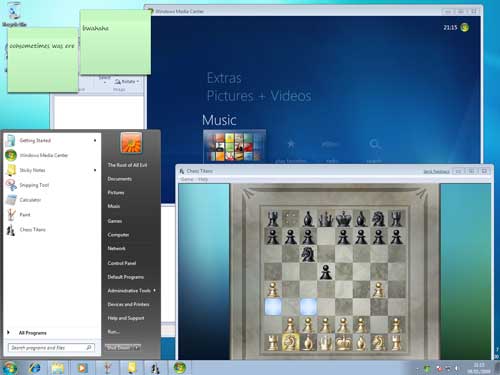
Task: Click the selected white knight on b1
Action: [x=290, y=342]
